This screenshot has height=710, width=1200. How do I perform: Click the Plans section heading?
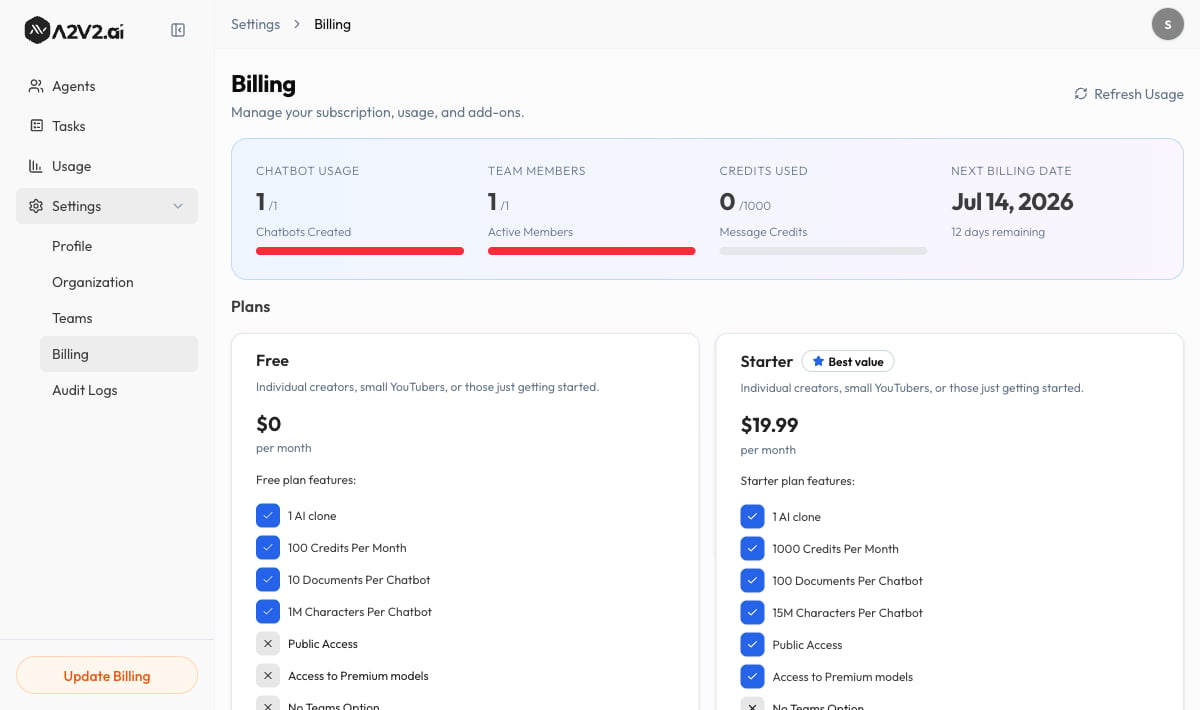click(x=250, y=307)
